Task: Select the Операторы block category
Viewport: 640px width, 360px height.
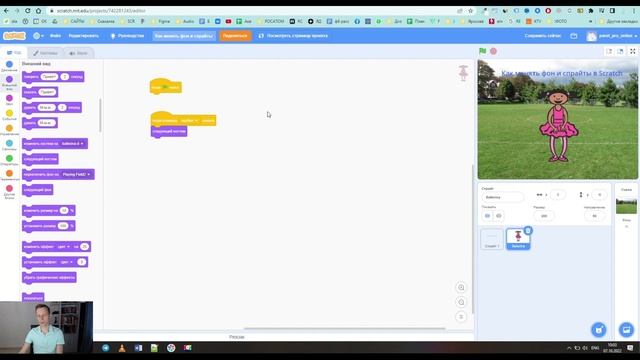Action: pyautogui.click(x=9, y=160)
